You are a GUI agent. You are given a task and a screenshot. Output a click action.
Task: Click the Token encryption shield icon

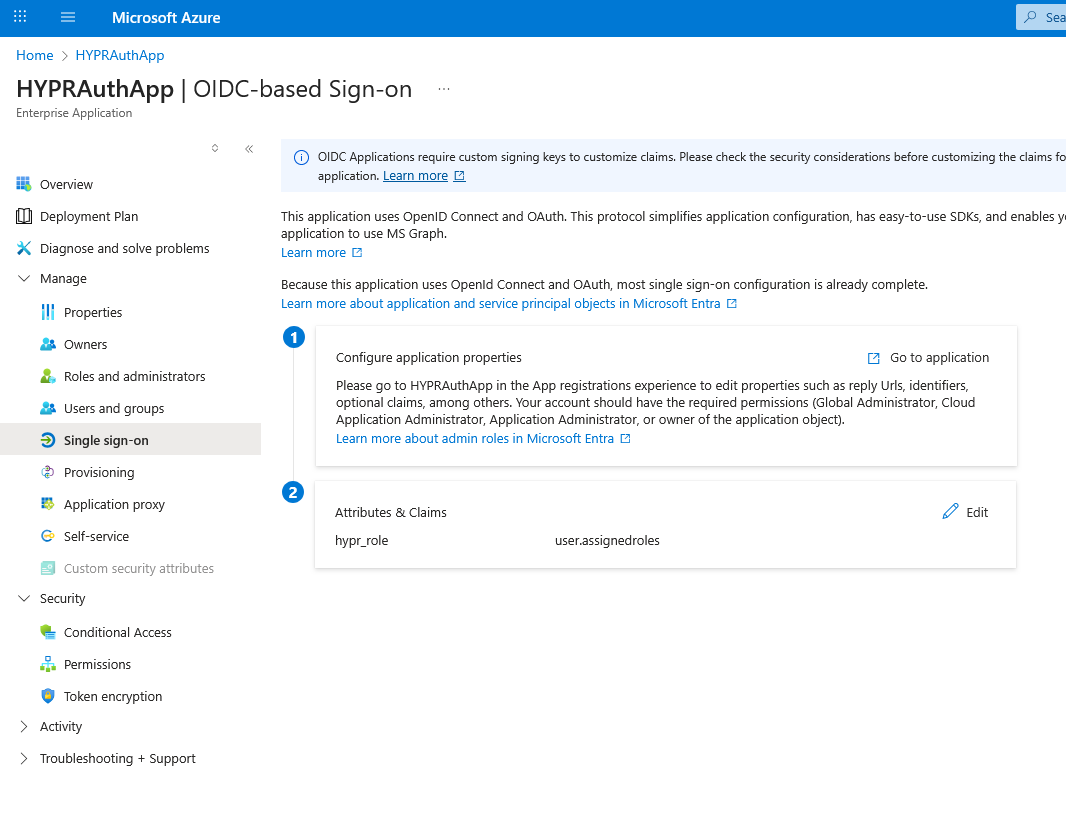click(48, 696)
